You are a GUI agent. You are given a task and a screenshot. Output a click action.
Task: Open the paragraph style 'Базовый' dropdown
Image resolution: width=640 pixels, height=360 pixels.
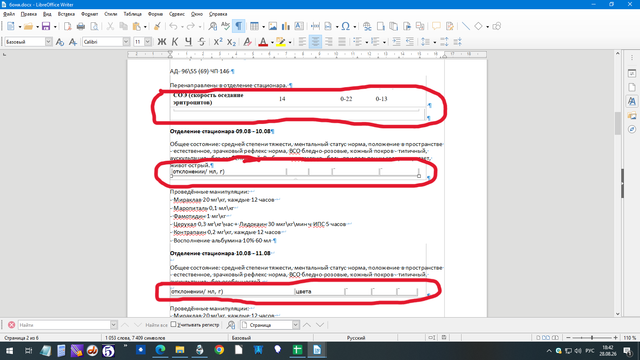coord(49,42)
